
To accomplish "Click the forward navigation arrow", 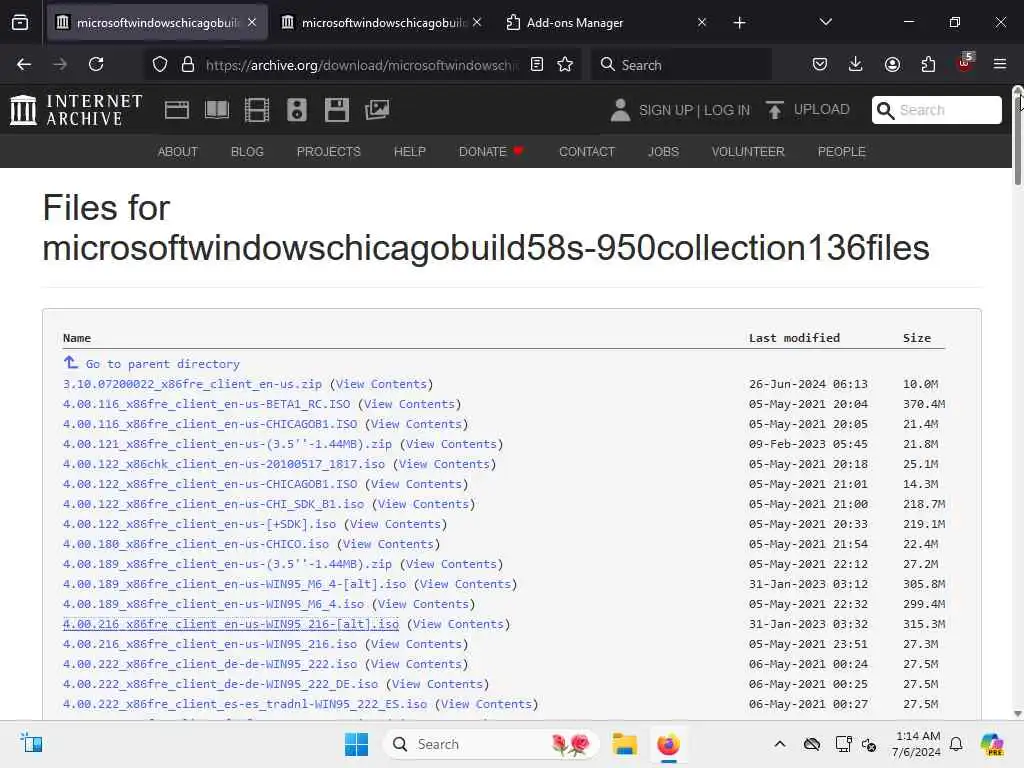I will (60, 64).
